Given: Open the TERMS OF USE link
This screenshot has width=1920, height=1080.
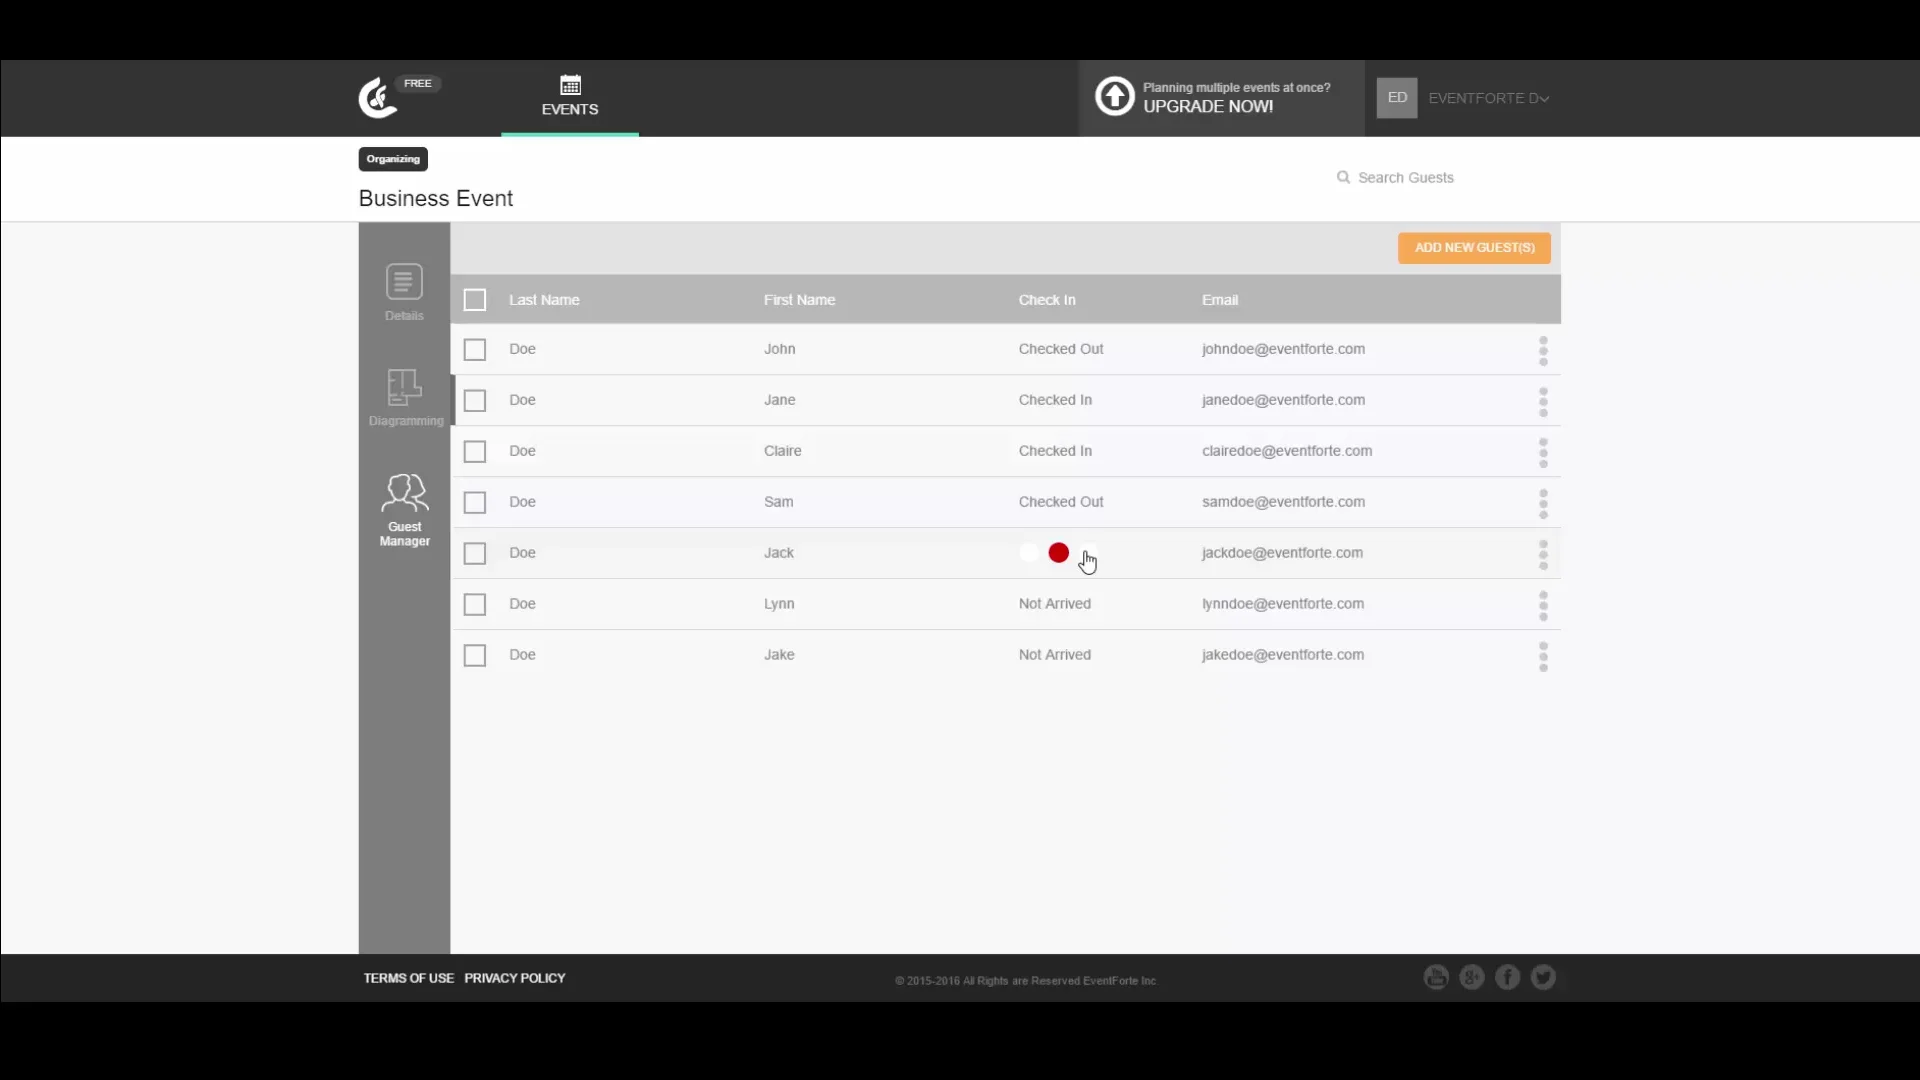Looking at the screenshot, I should [408, 978].
